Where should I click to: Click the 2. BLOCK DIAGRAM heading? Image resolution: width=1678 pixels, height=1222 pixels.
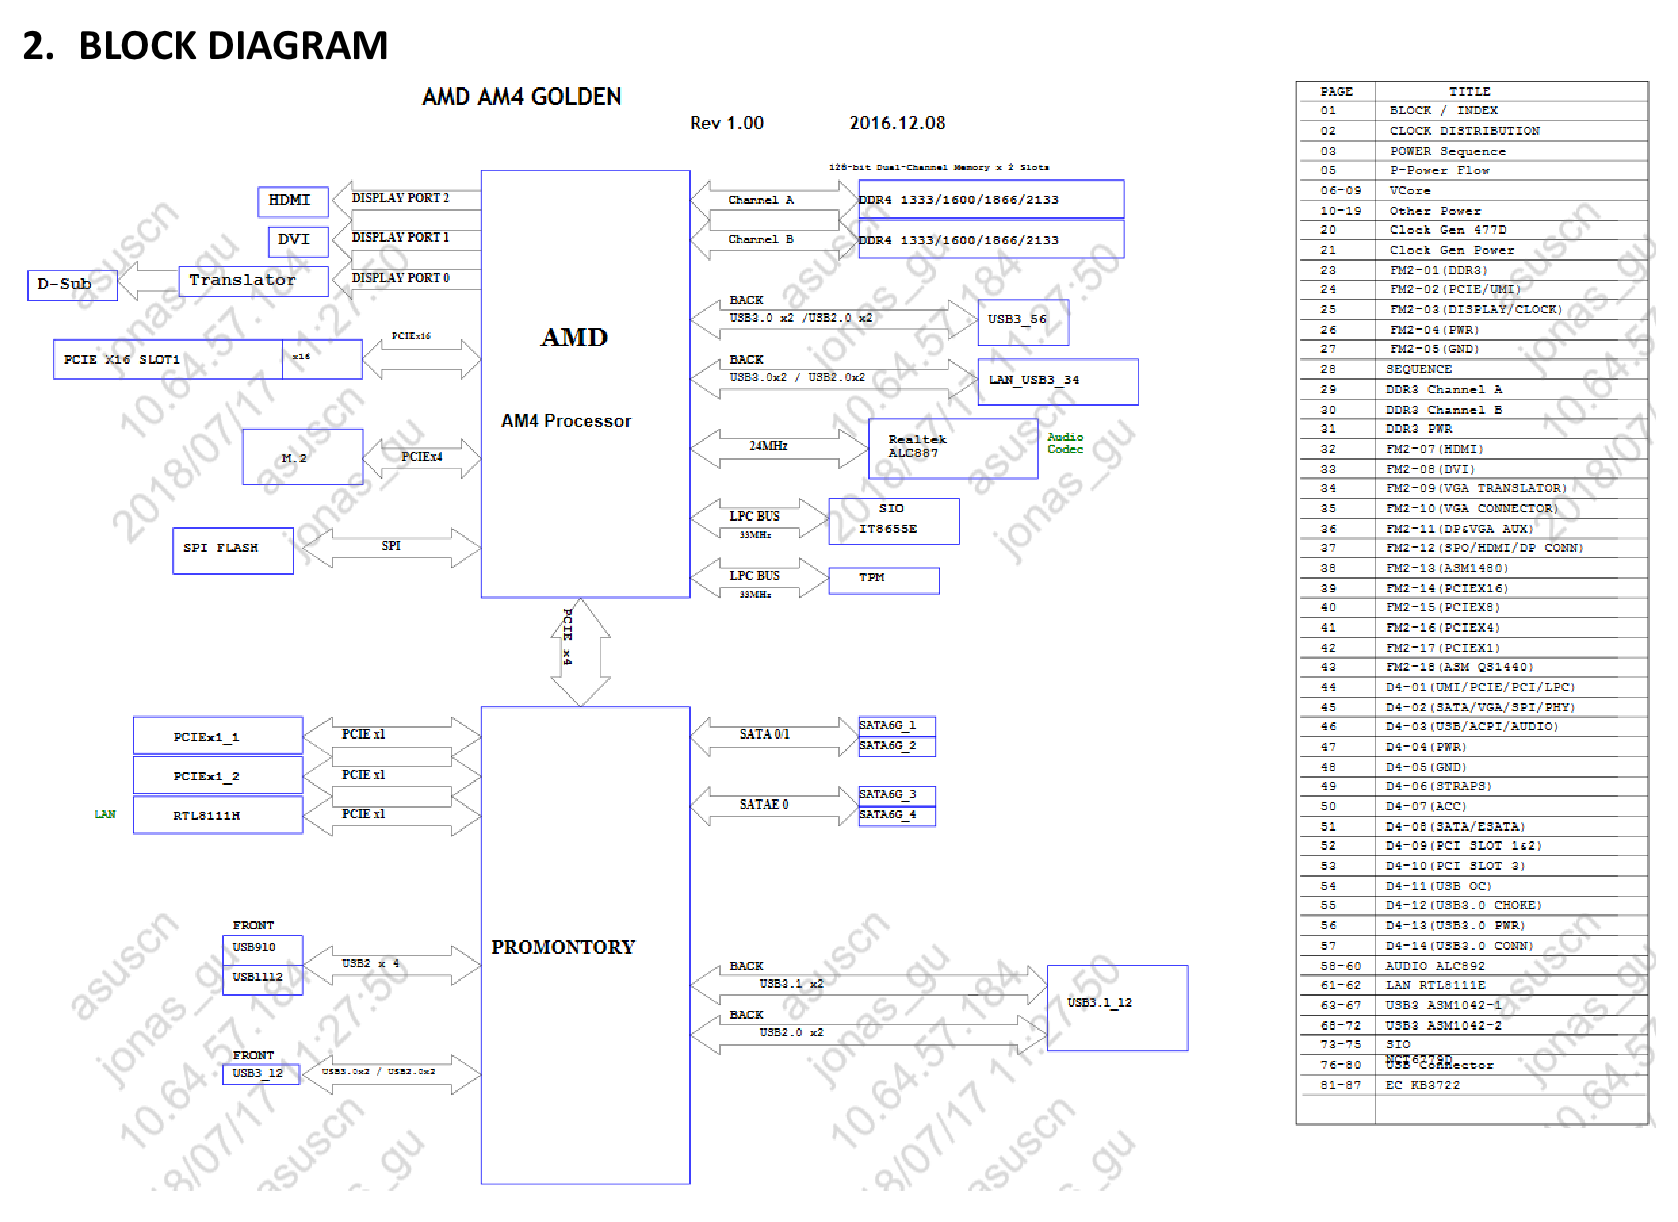205,46
